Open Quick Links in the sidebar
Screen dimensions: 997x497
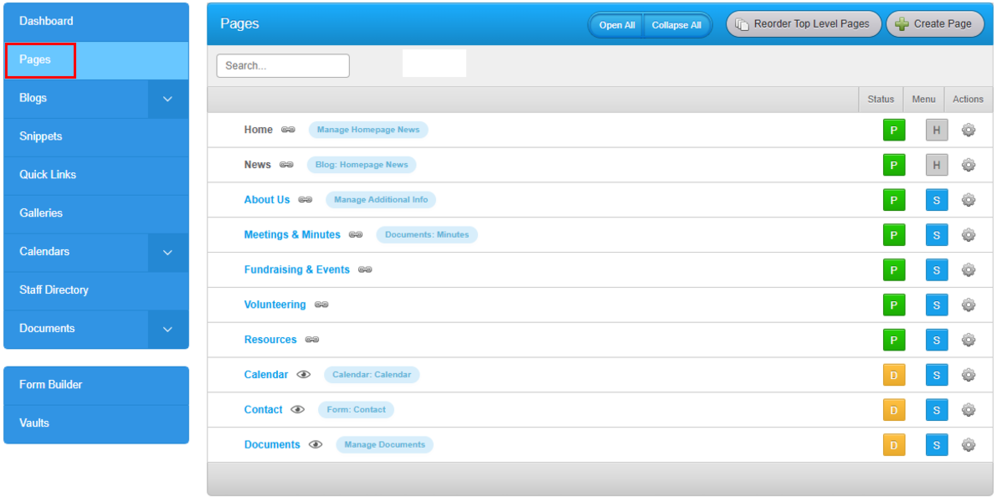pyautogui.click(x=96, y=175)
